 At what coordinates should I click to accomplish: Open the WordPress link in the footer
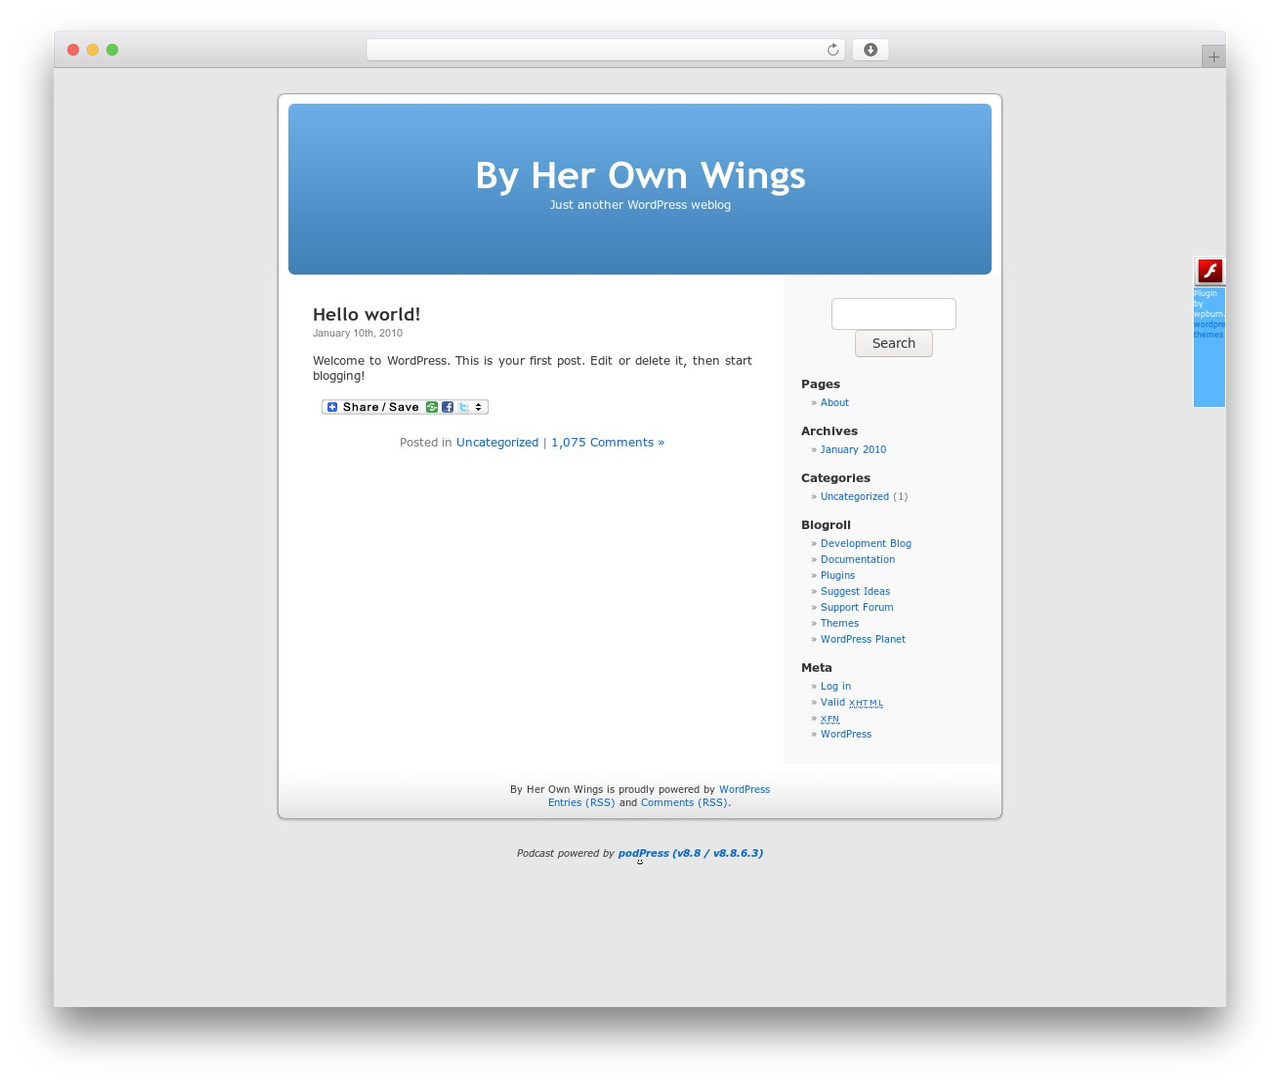tap(744, 790)
